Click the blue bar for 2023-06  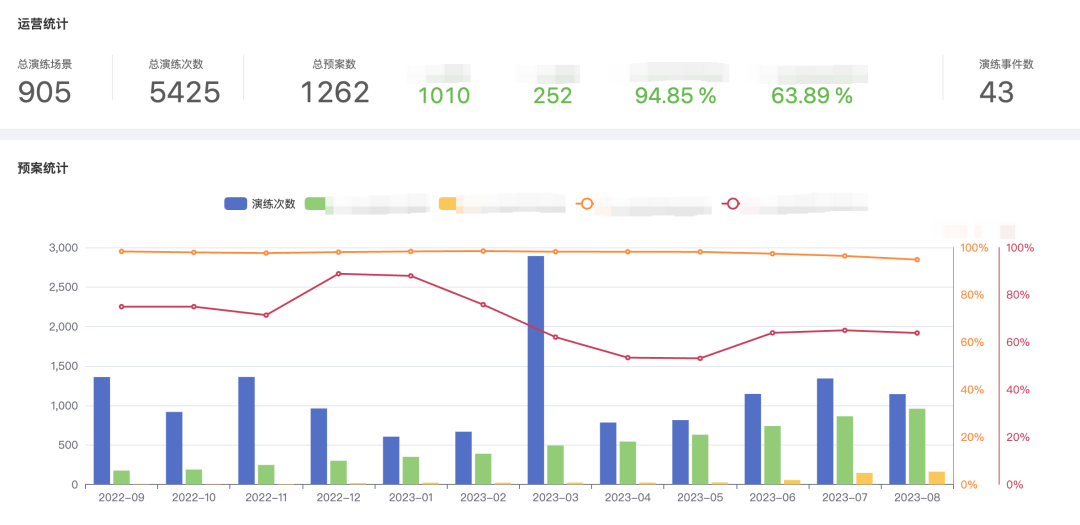(x=753, y=439)
